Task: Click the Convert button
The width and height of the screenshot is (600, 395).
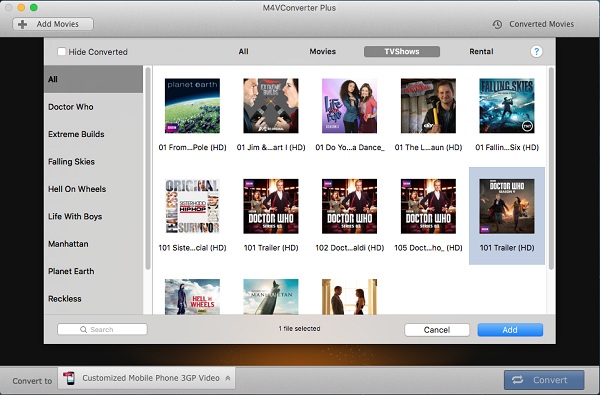Action: tap(544, 380)
